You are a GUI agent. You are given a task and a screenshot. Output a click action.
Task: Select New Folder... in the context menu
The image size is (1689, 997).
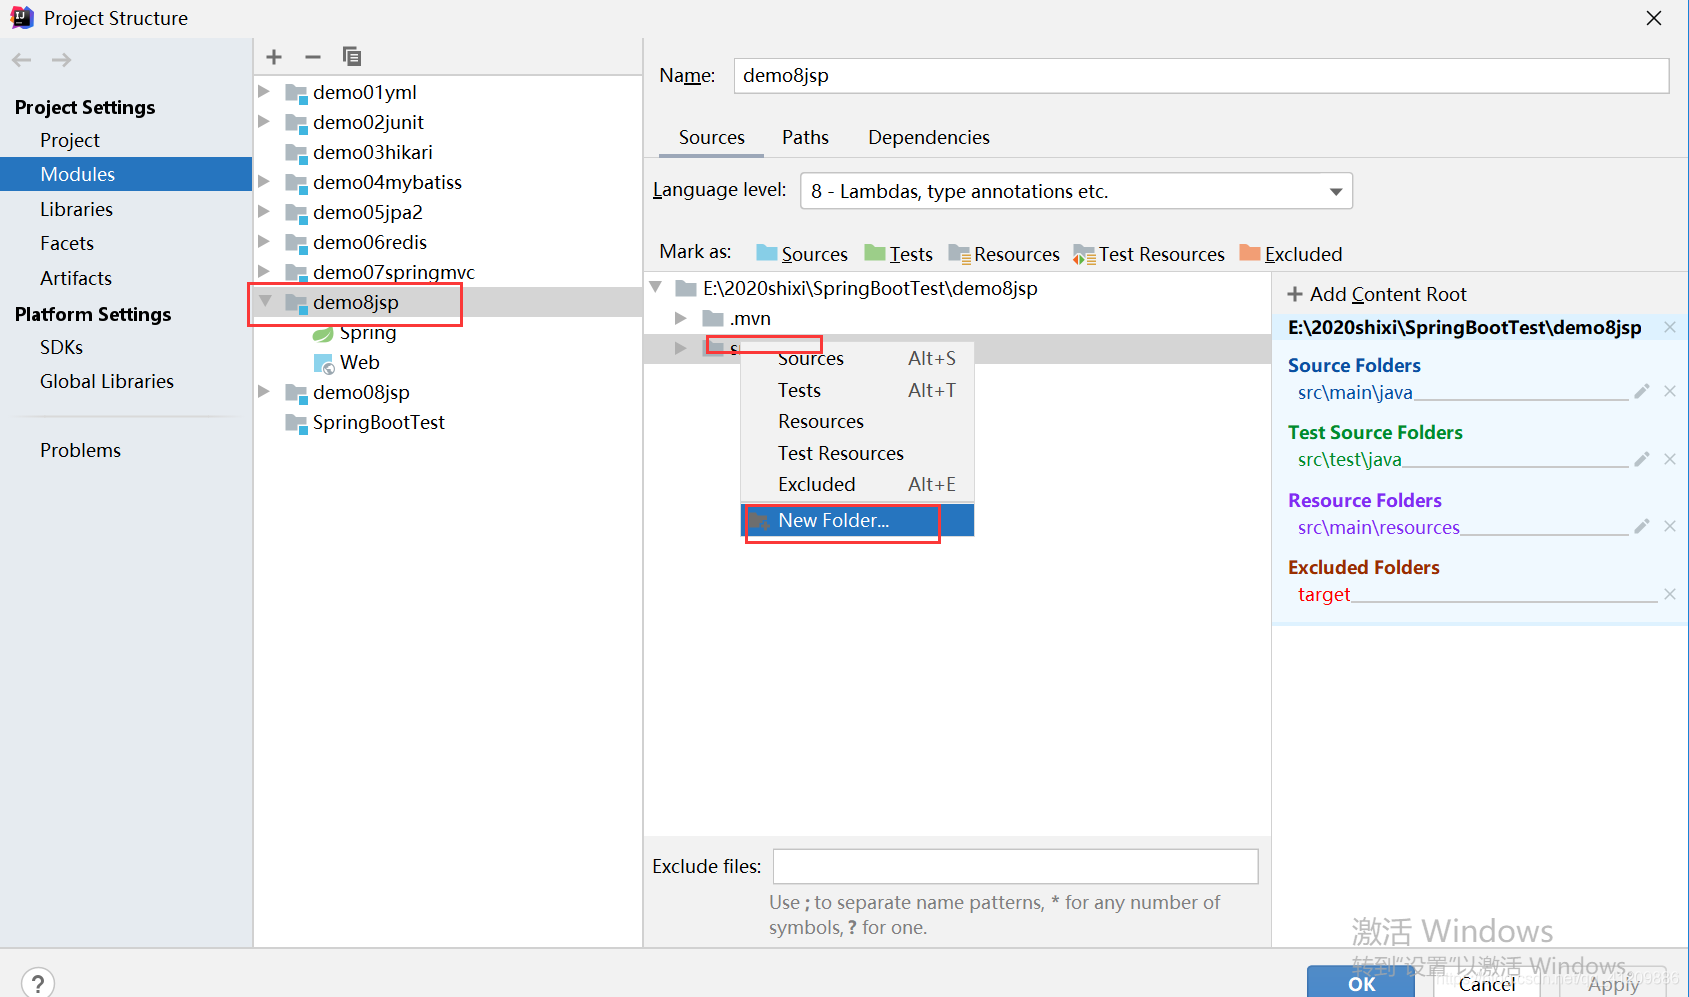(857, 520)
